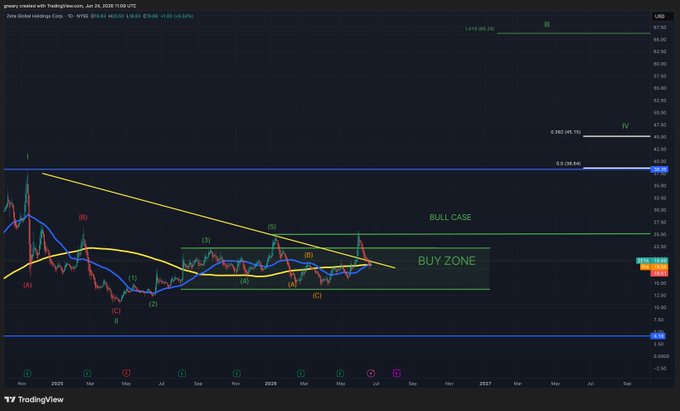The height and width of the screenshot is (411, 680).
Task: Click the green (1) wave label
Action: (x=133, y=278)
